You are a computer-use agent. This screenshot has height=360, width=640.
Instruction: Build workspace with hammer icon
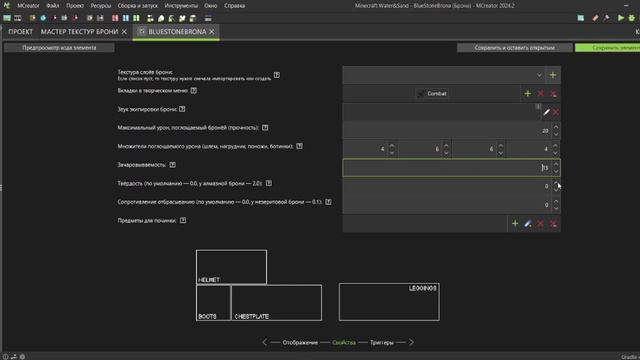point(606,18)
